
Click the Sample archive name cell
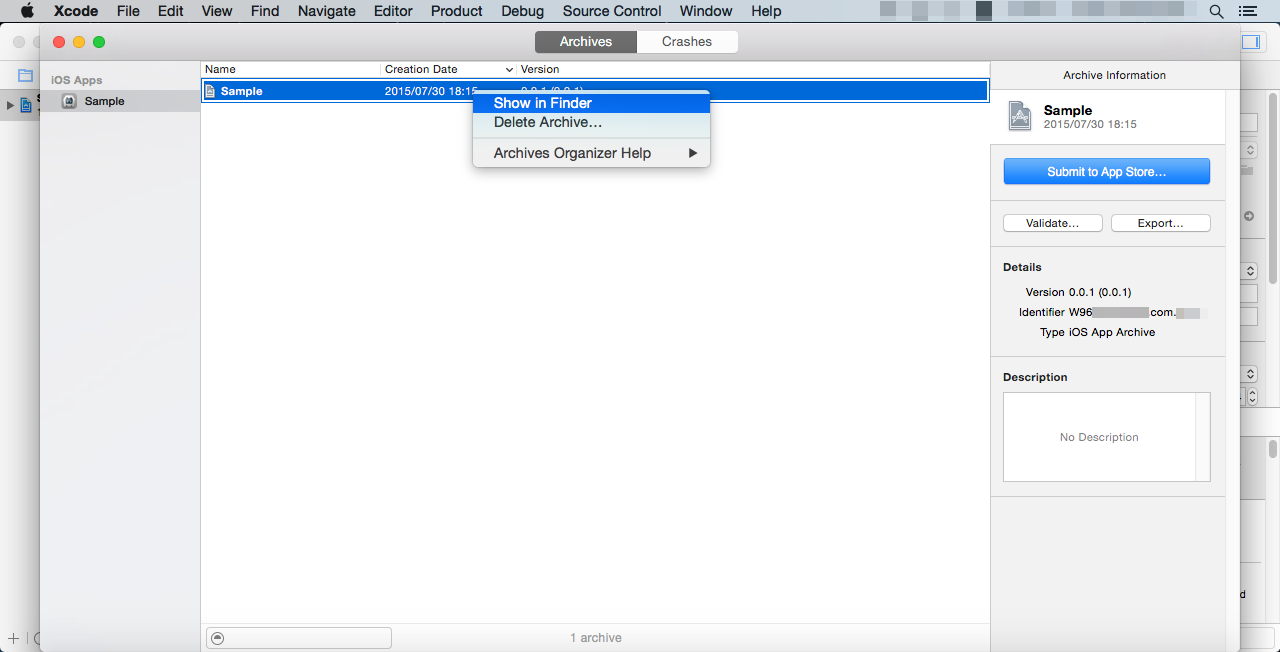tap(241, 91)
